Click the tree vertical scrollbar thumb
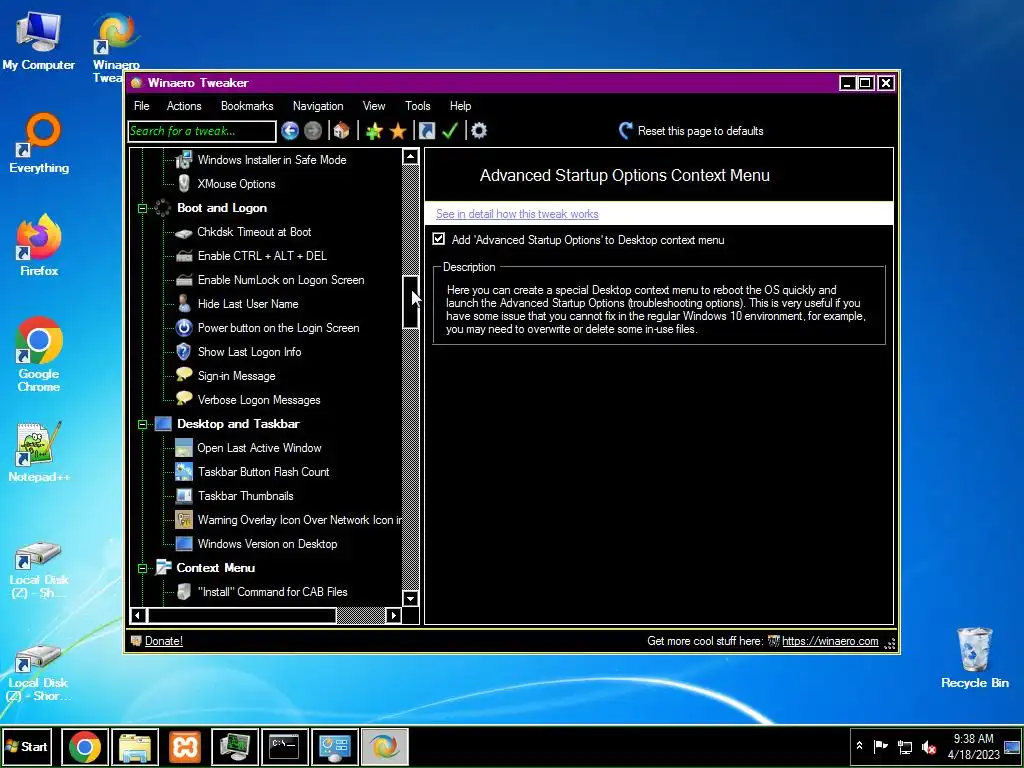1024x768 pixels. click(x=410, y=301)
